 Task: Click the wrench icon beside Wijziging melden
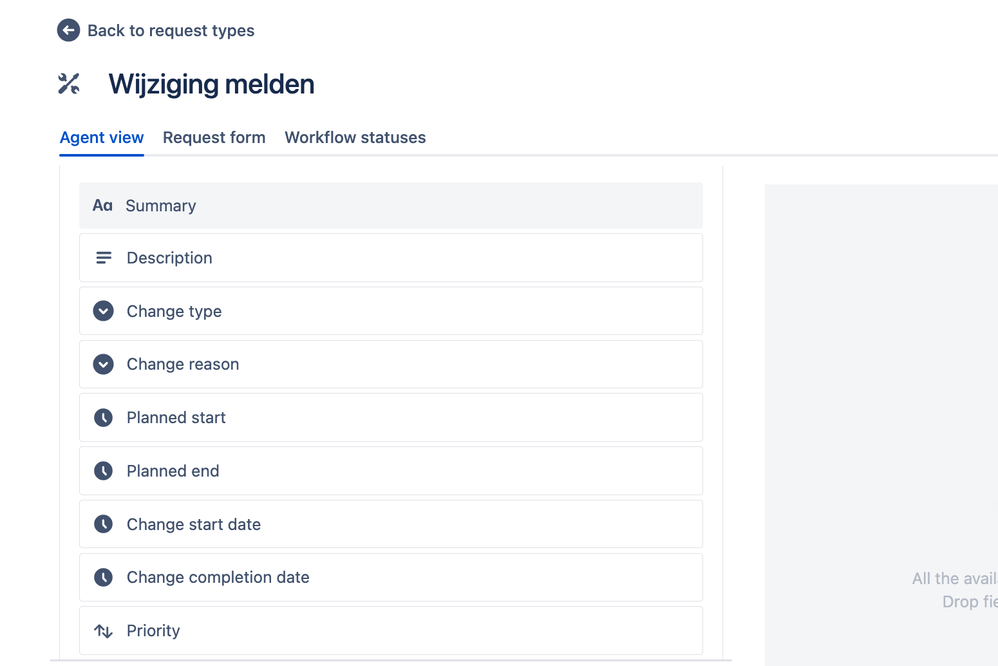(x=68, y=84)
